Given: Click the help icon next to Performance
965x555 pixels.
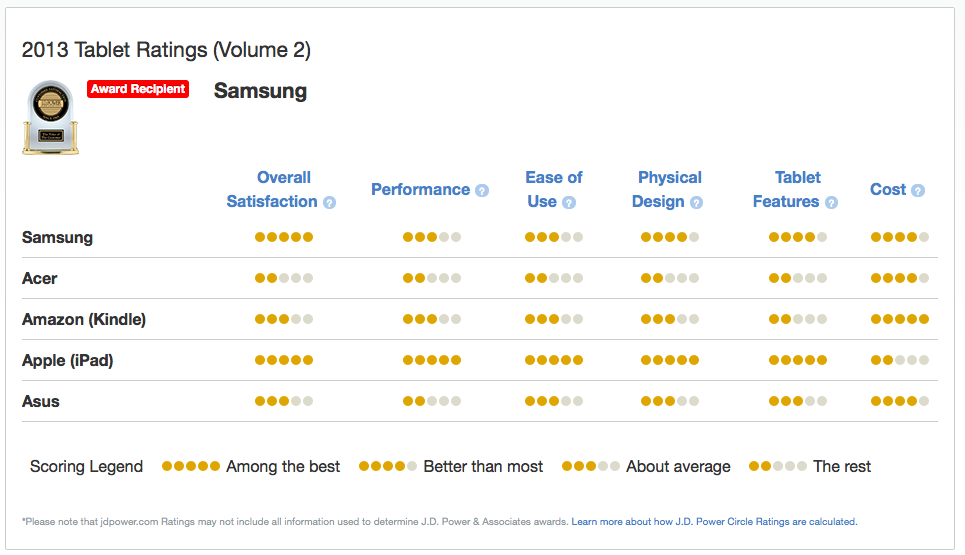Looking at the screenshot, I should pyautogui.click(x=482, y=190).
